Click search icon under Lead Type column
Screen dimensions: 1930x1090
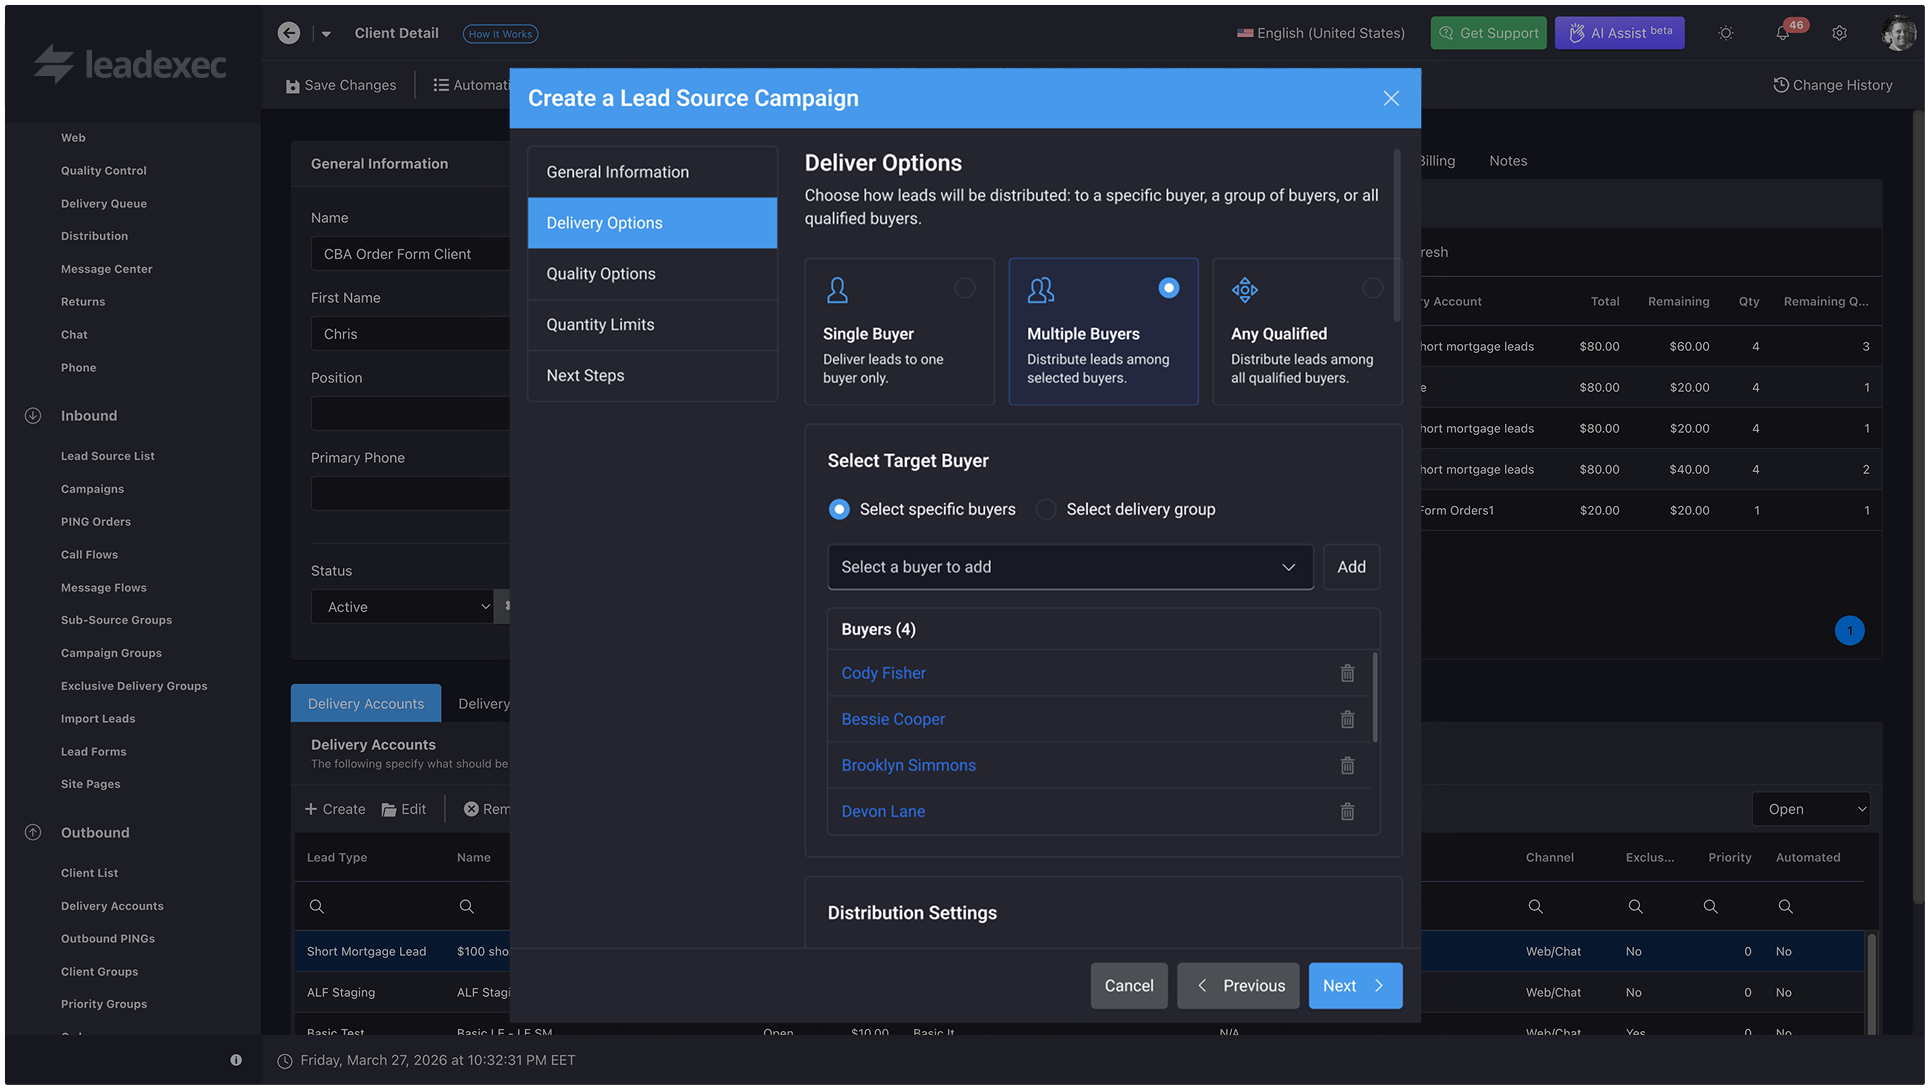pos(317,906)
